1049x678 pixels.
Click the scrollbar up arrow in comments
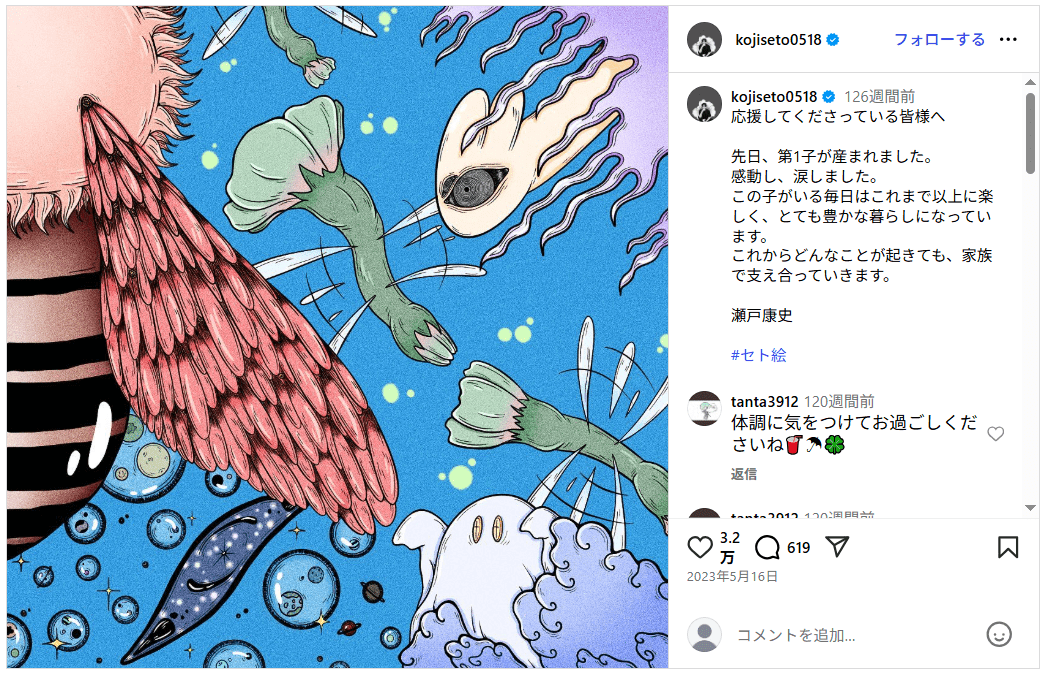click(1030, 82)
